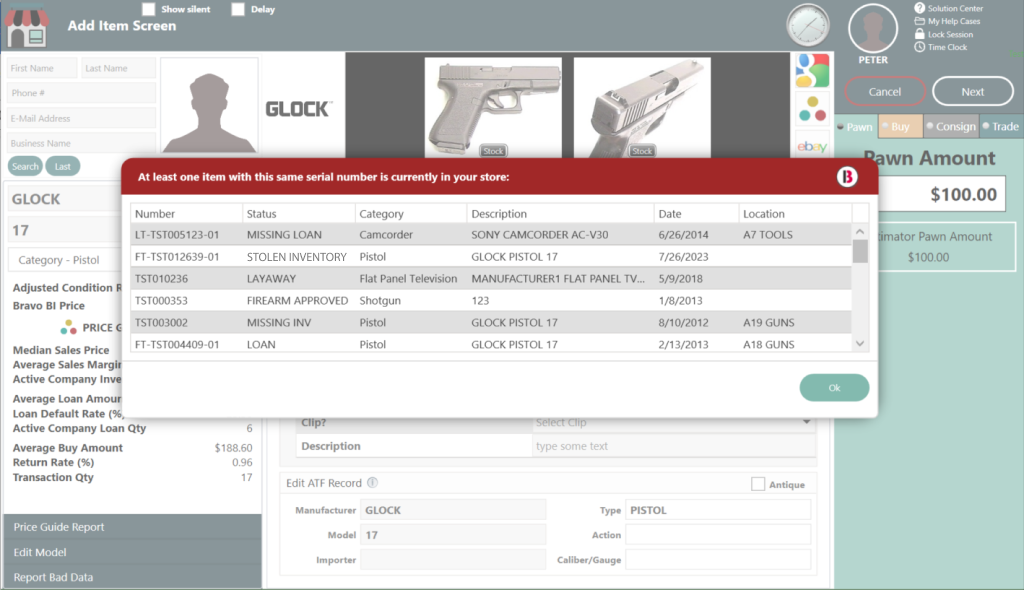This screenshot has width=1024, height=590.
Task: Click the eBay icon
Action: click(x=812, y=146)
